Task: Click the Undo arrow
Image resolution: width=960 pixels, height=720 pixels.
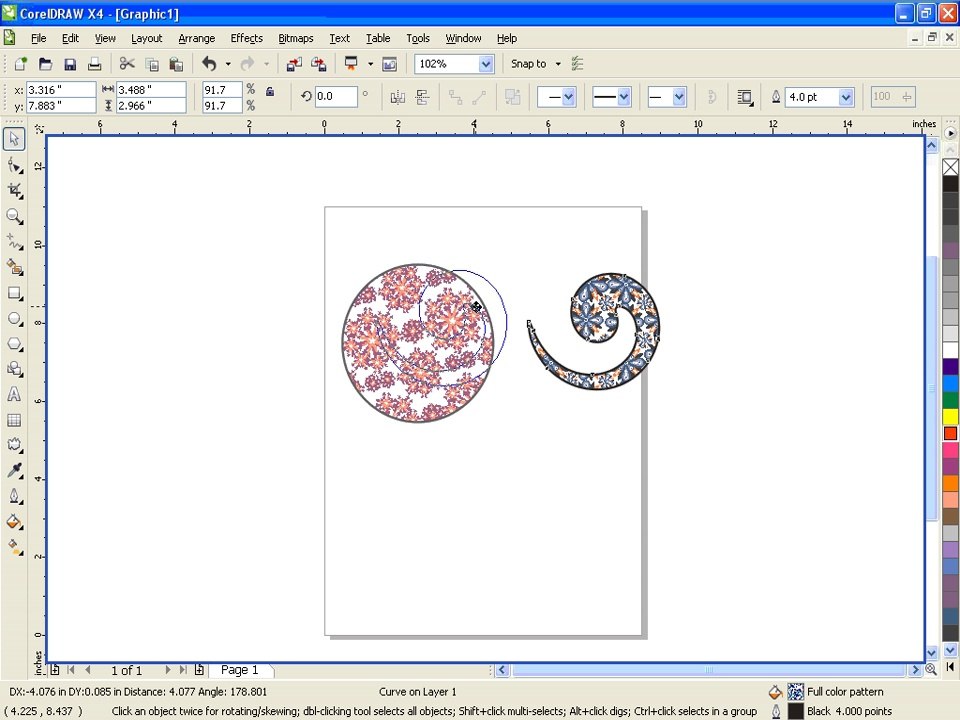Action: click(209, 64)
